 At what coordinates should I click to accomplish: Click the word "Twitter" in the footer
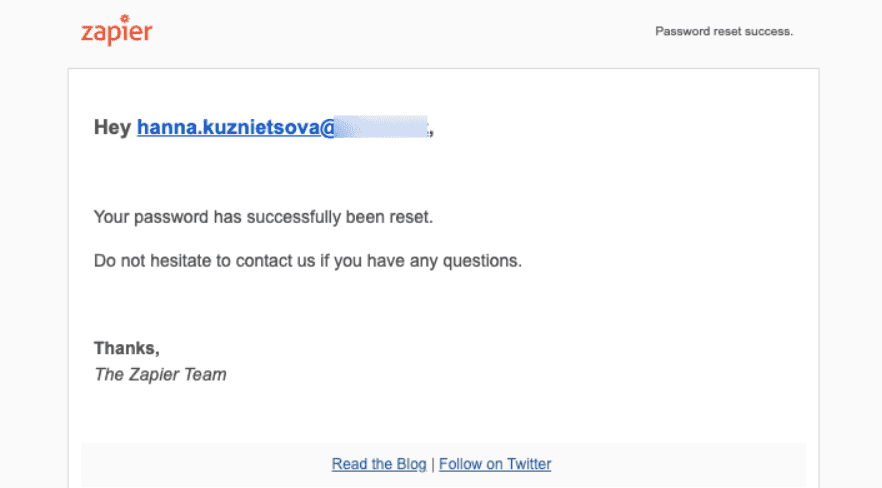pyautogui.click(x=529, y=464)
